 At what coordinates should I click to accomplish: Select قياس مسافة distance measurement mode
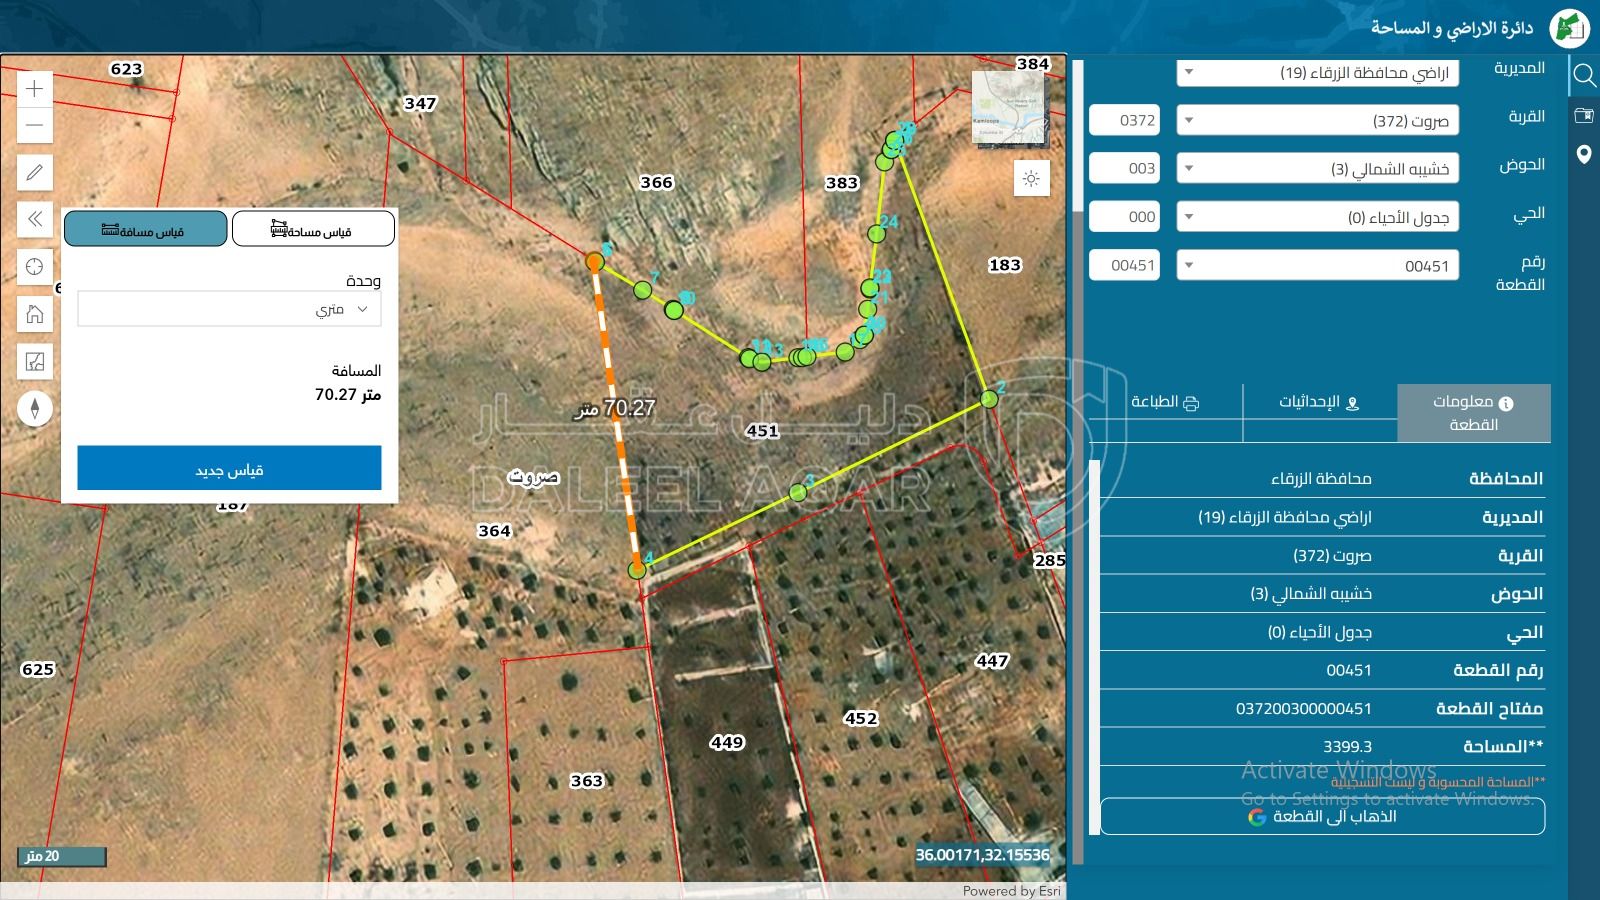[145, 229]
